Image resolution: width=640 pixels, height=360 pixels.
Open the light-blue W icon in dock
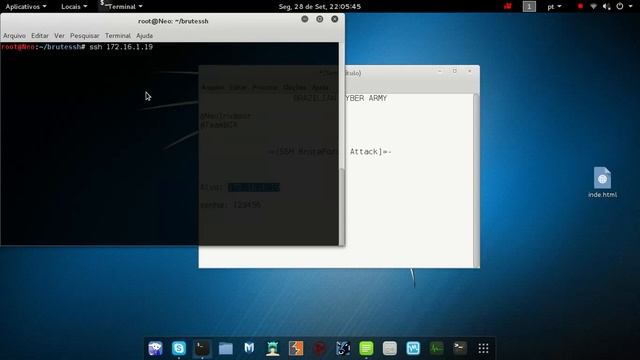tap(413, 348)
